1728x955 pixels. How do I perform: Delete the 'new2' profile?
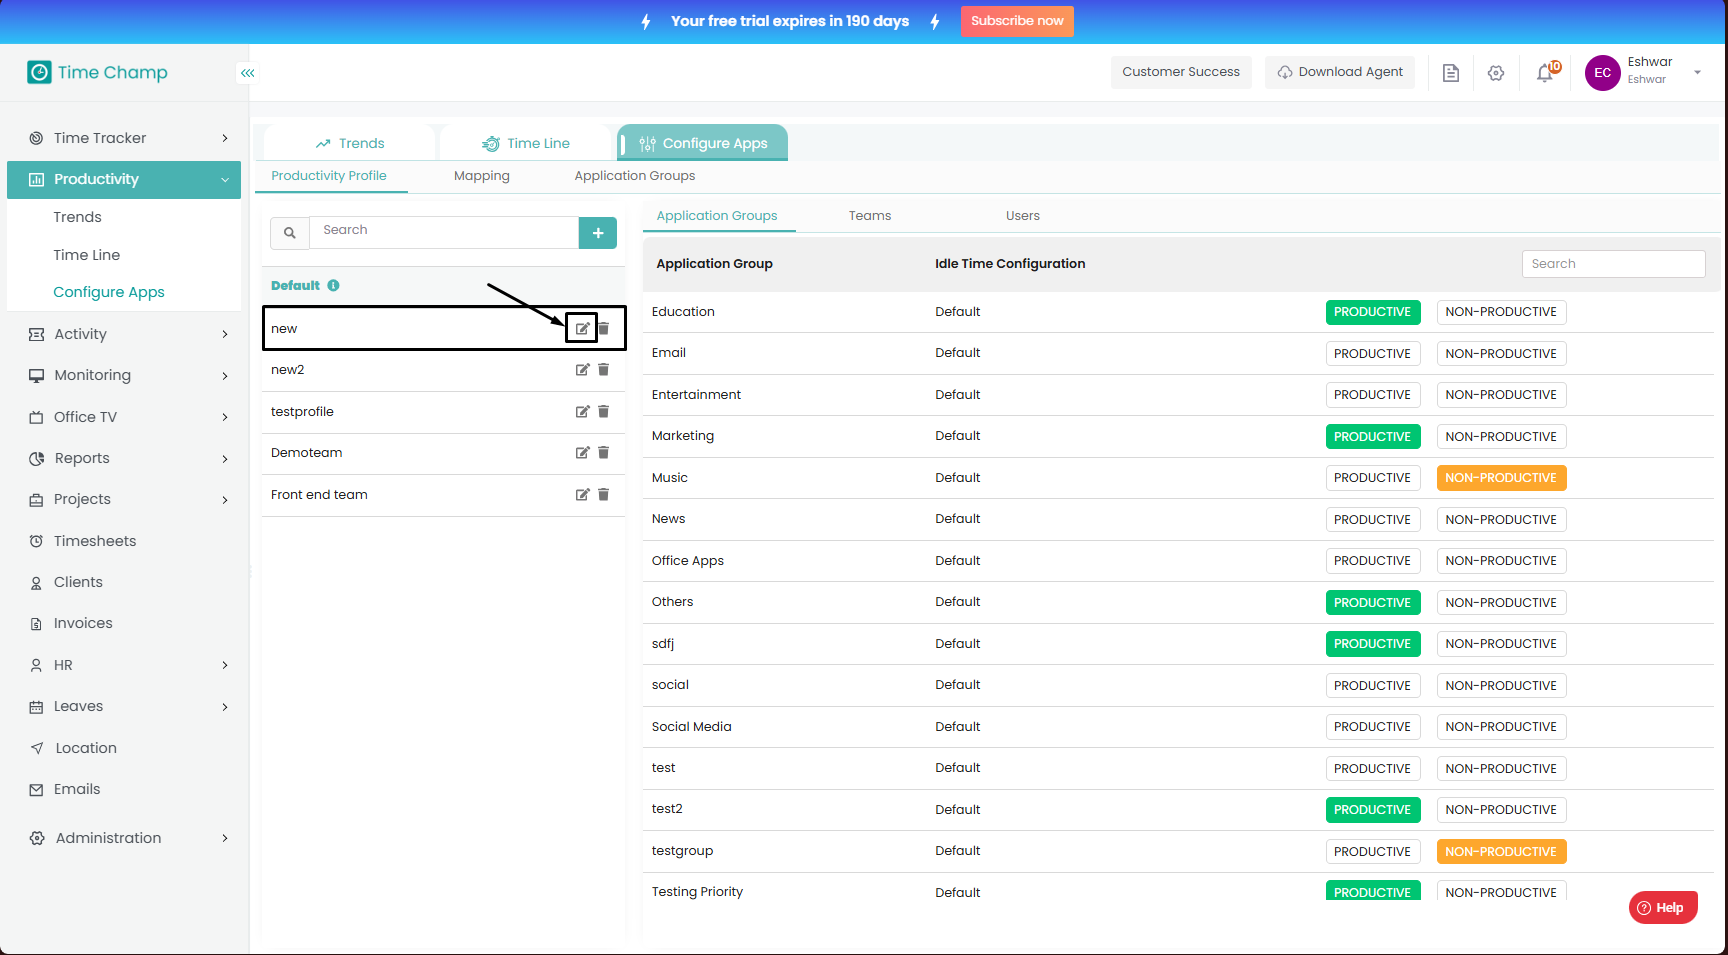click(x=603, y=370)
